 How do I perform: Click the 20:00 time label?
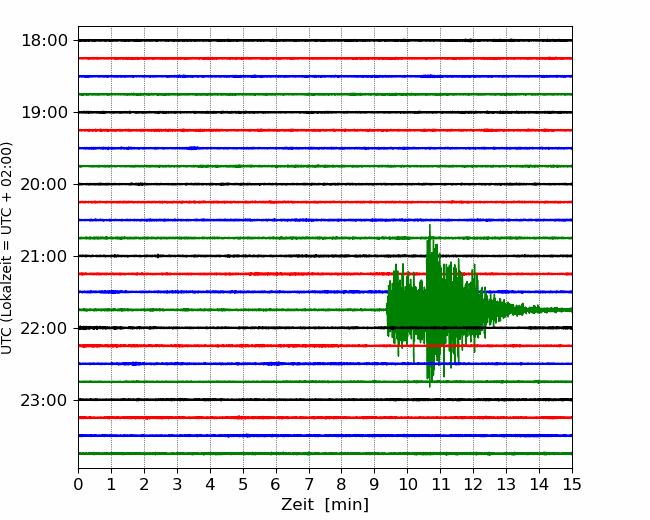point(44,184)
